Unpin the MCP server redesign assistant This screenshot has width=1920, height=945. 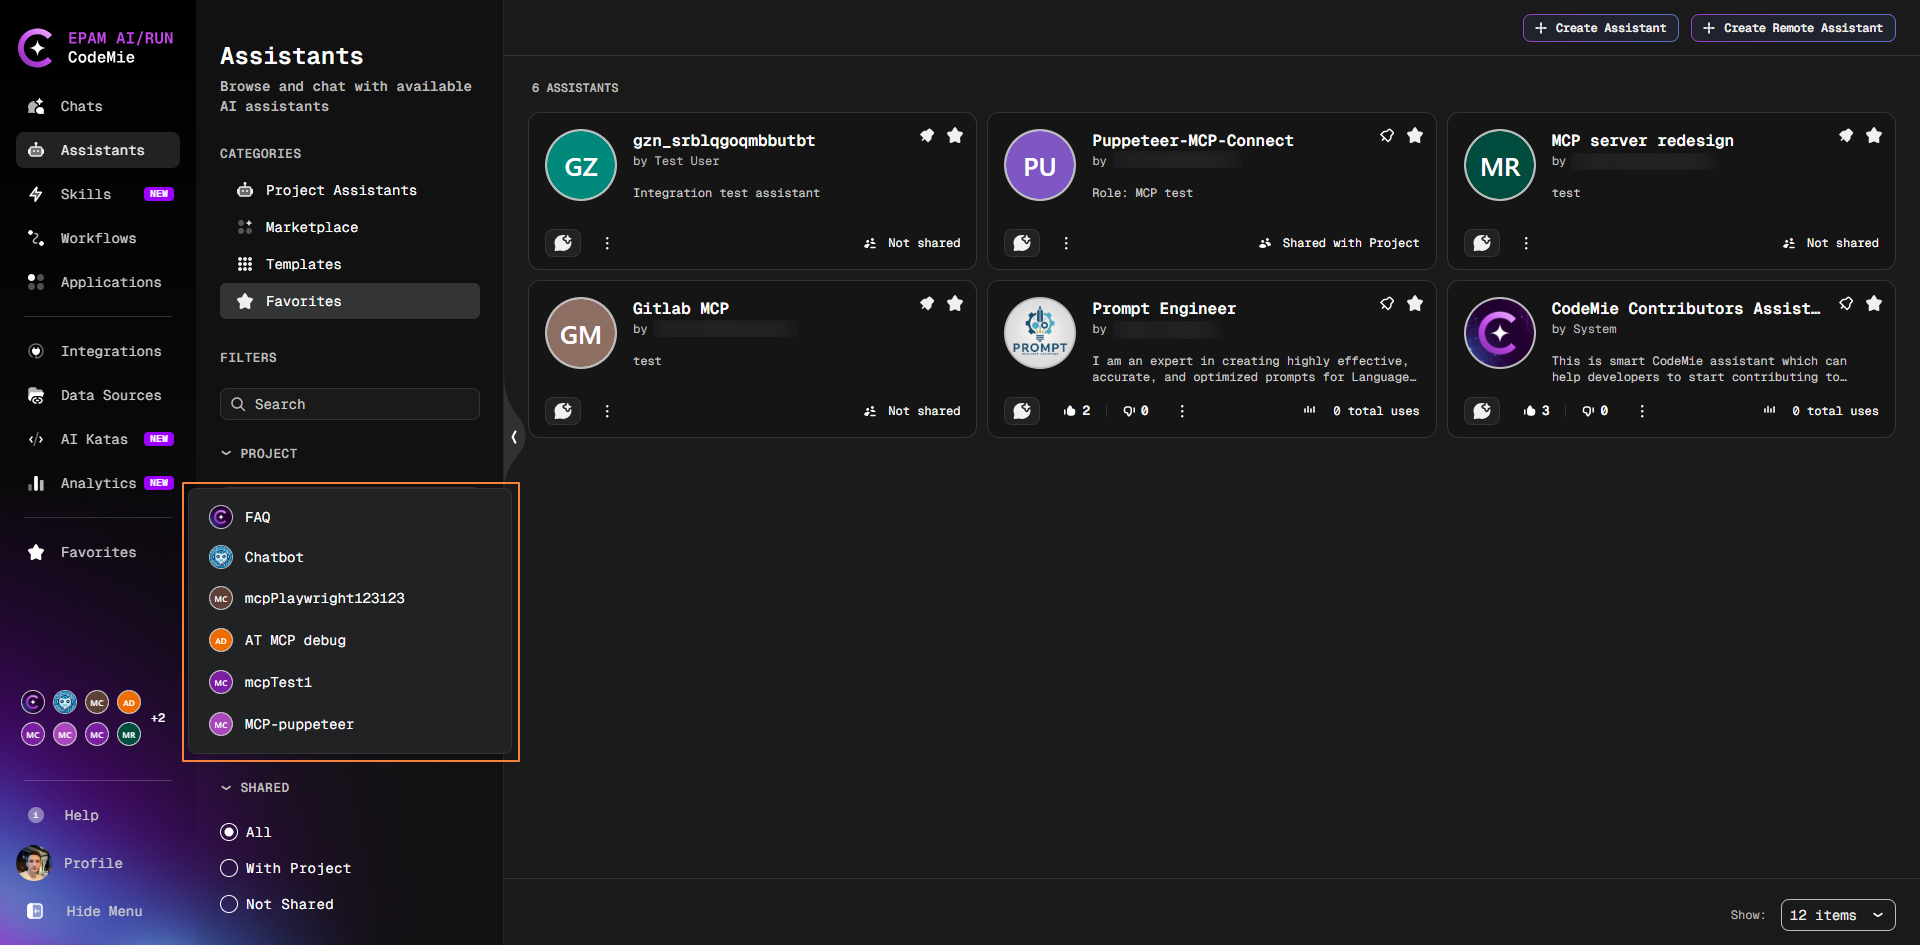1846,135
